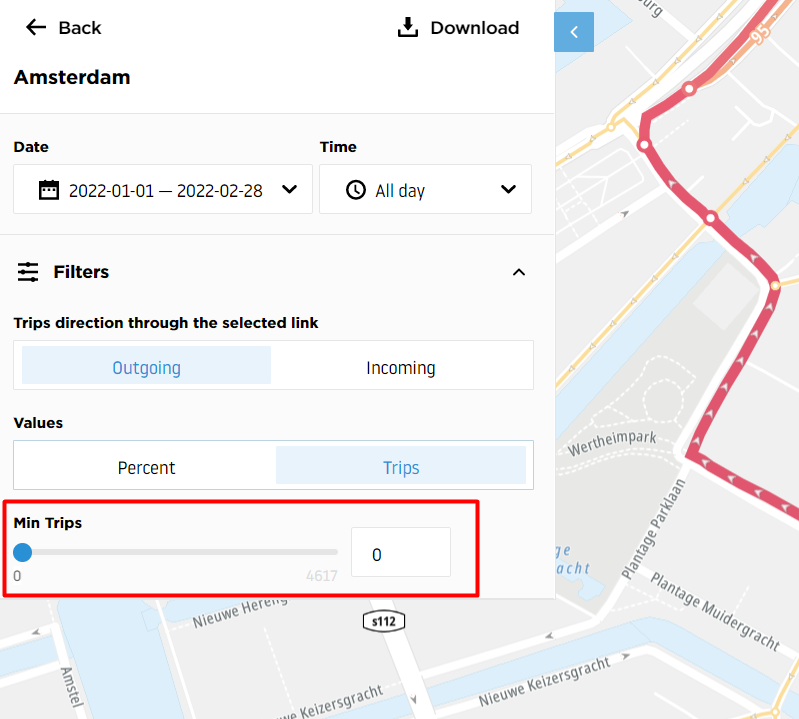Click the s112 road shield on map
799x719 pixels.
[x=384, y=621]
